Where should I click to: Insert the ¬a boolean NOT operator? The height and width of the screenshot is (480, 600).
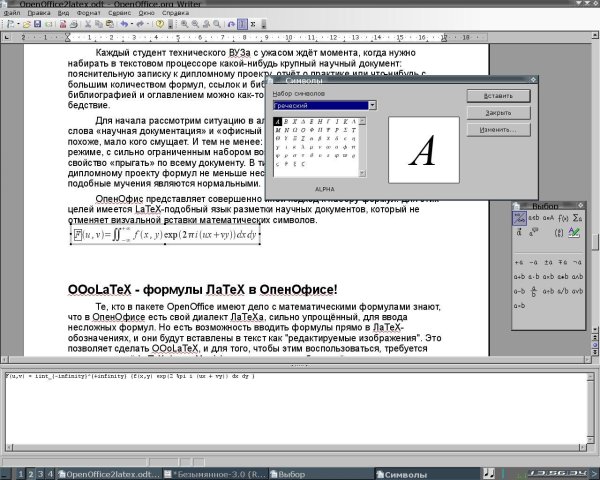click(577, 263)
